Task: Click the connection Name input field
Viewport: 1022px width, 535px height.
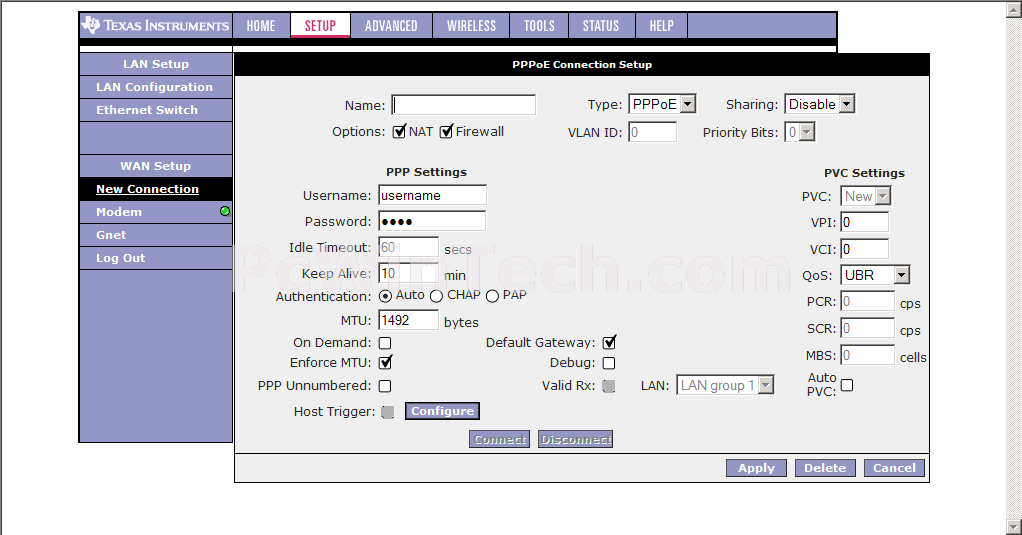Action: coord(463,105)
